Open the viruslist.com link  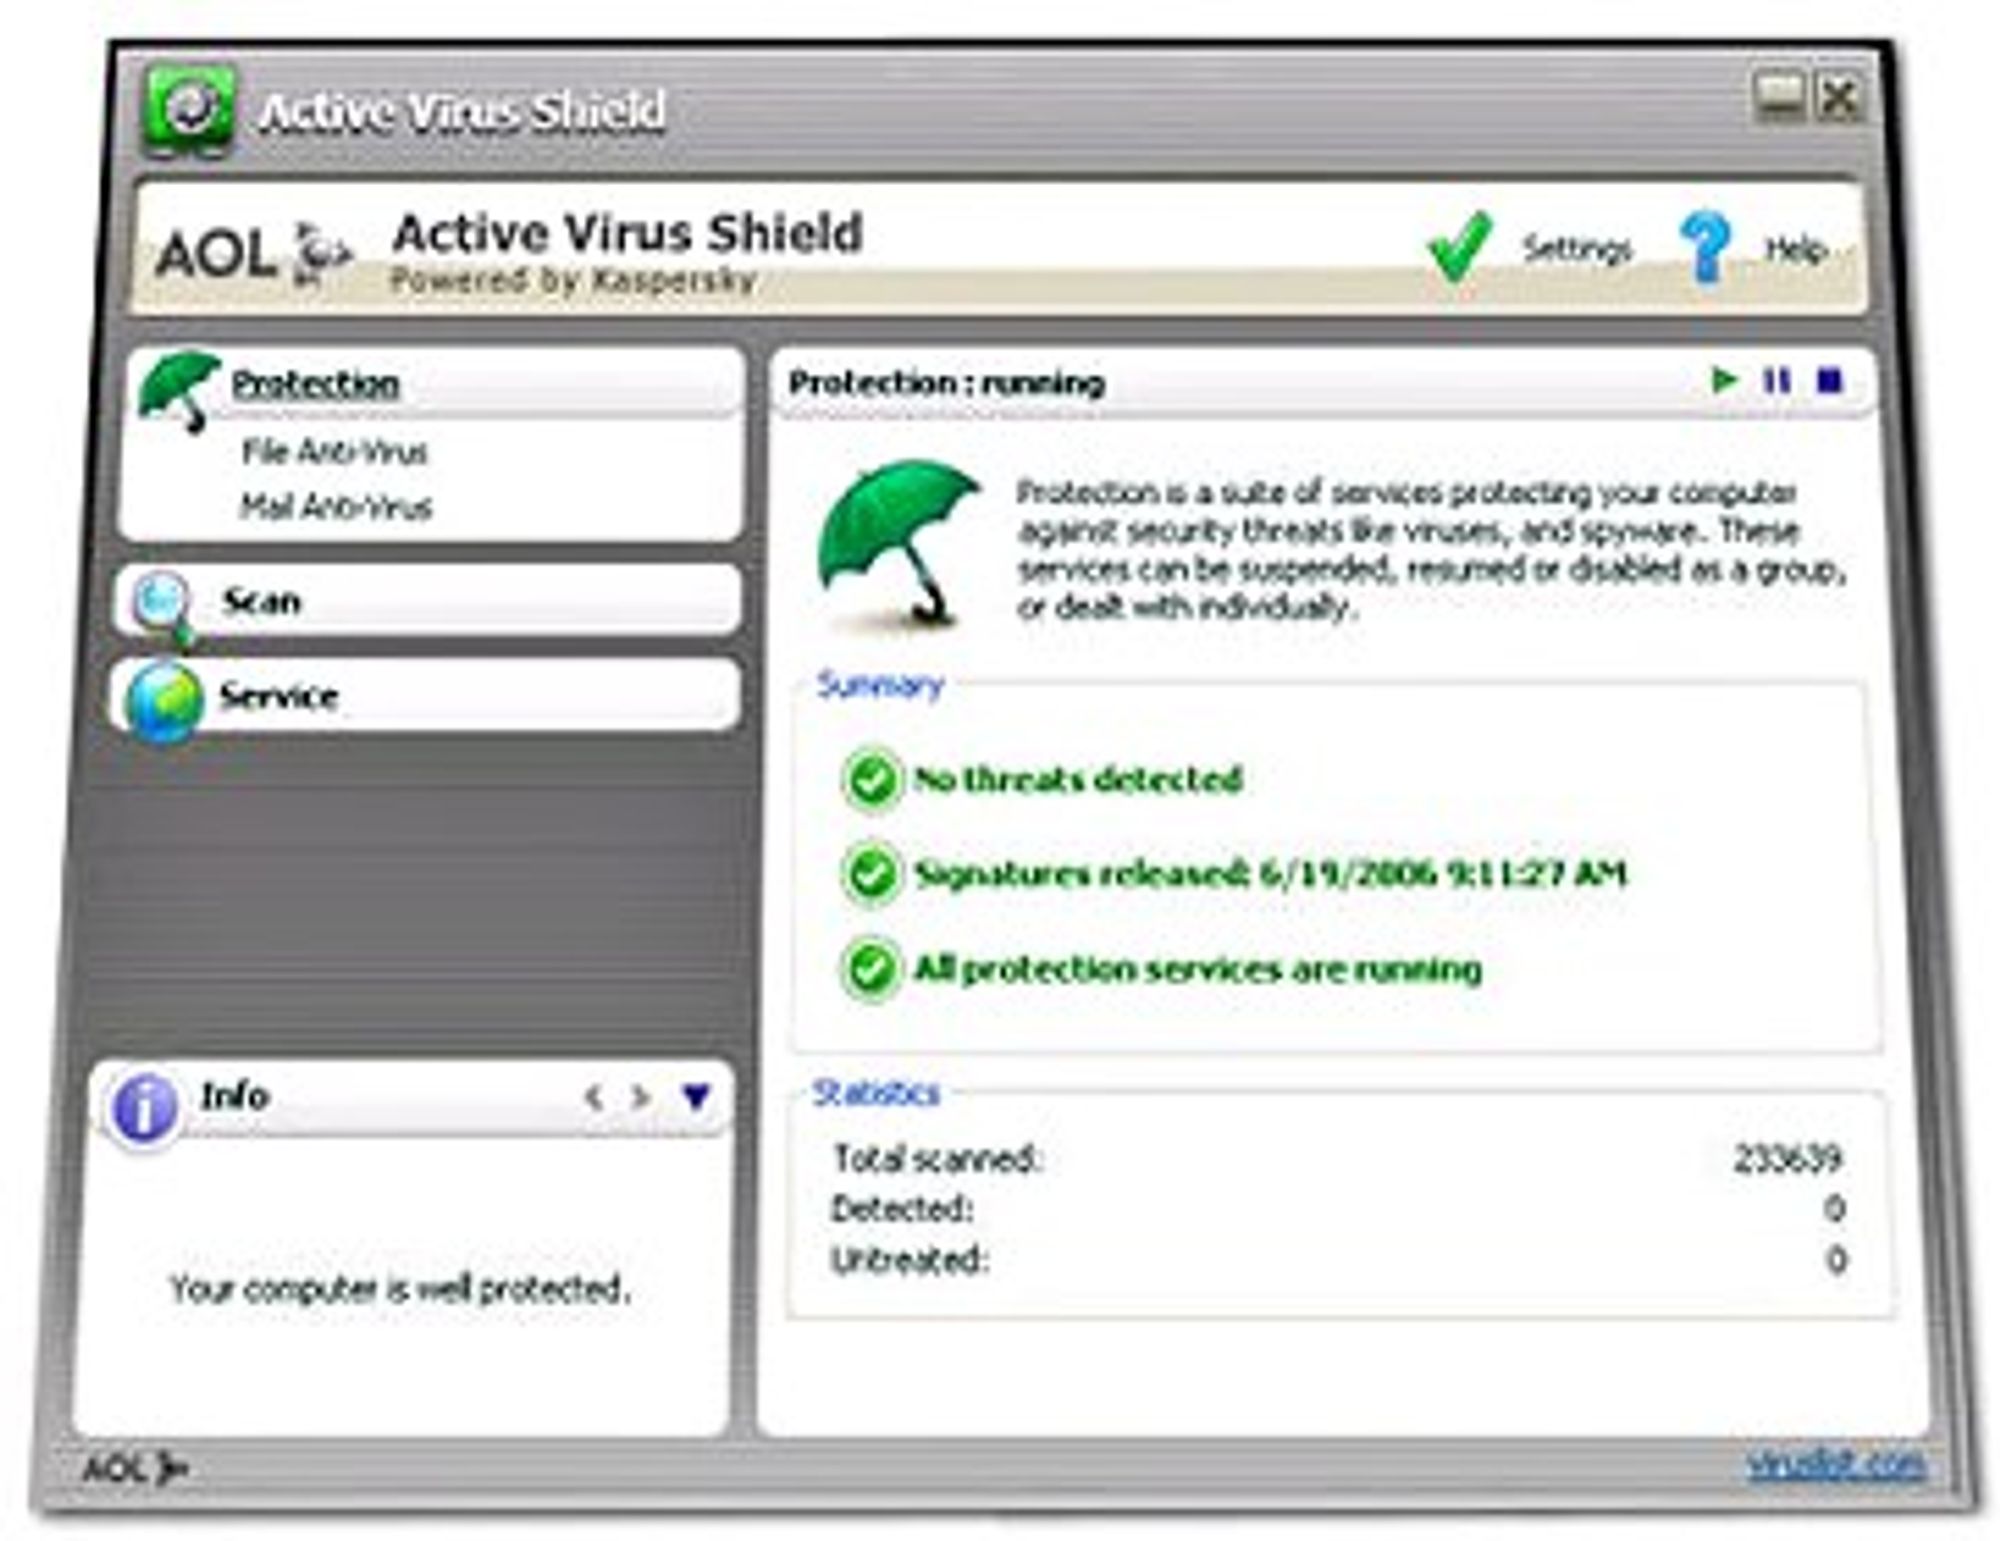pyautogui.click(x=1835, y=1464)
